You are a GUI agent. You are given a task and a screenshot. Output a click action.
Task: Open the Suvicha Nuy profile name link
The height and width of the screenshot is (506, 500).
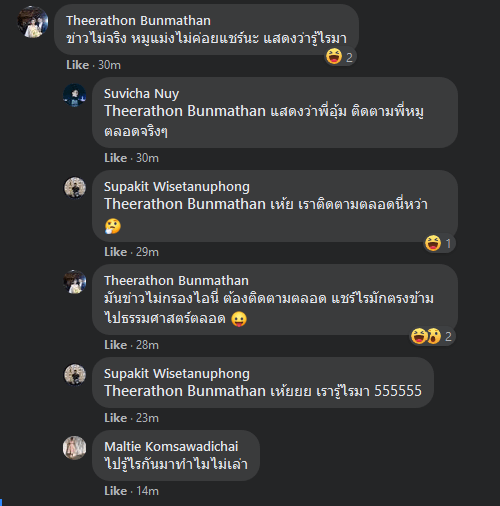tap(141, 94)
